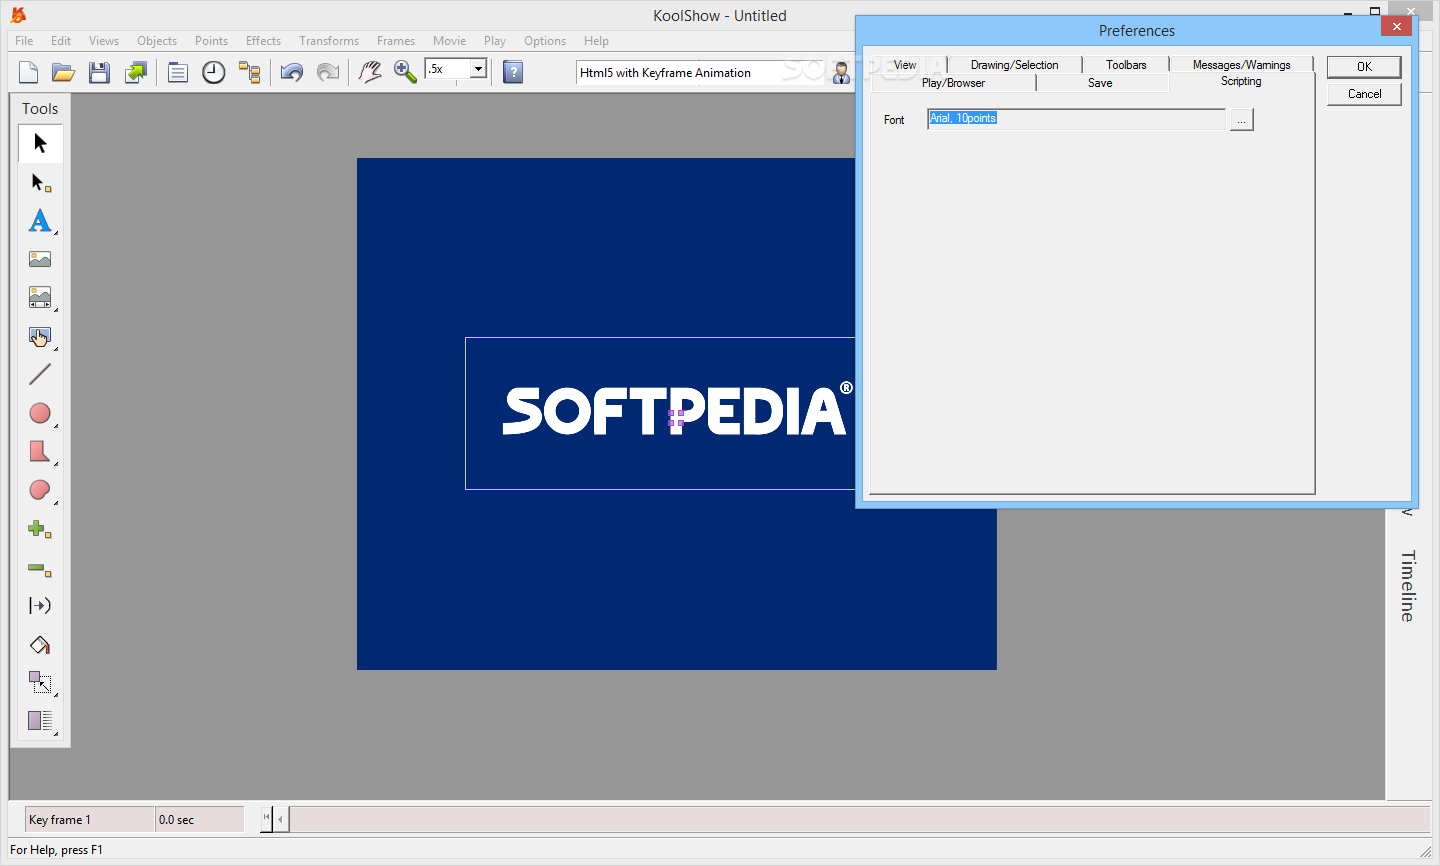Screen dimensions: 1440x866
Task: Open a file with the folder icon
Action: coord(64,72)
